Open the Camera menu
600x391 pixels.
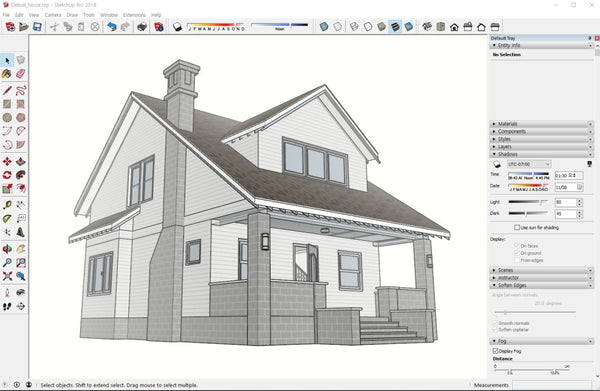[53, 15]
